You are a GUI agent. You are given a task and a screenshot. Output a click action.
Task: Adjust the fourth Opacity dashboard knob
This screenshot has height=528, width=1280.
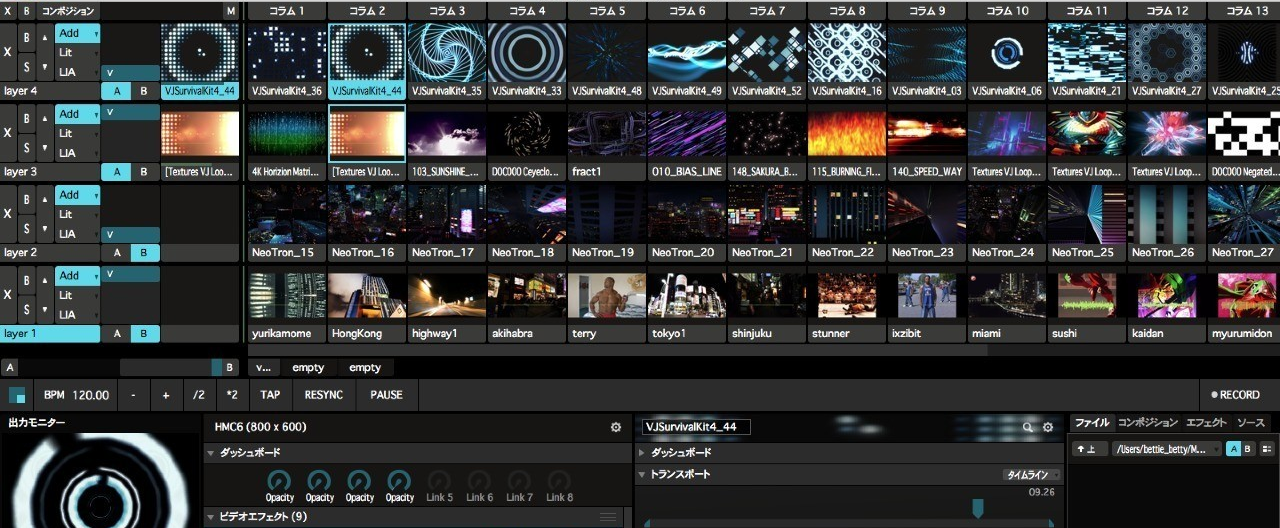[399, 480]
